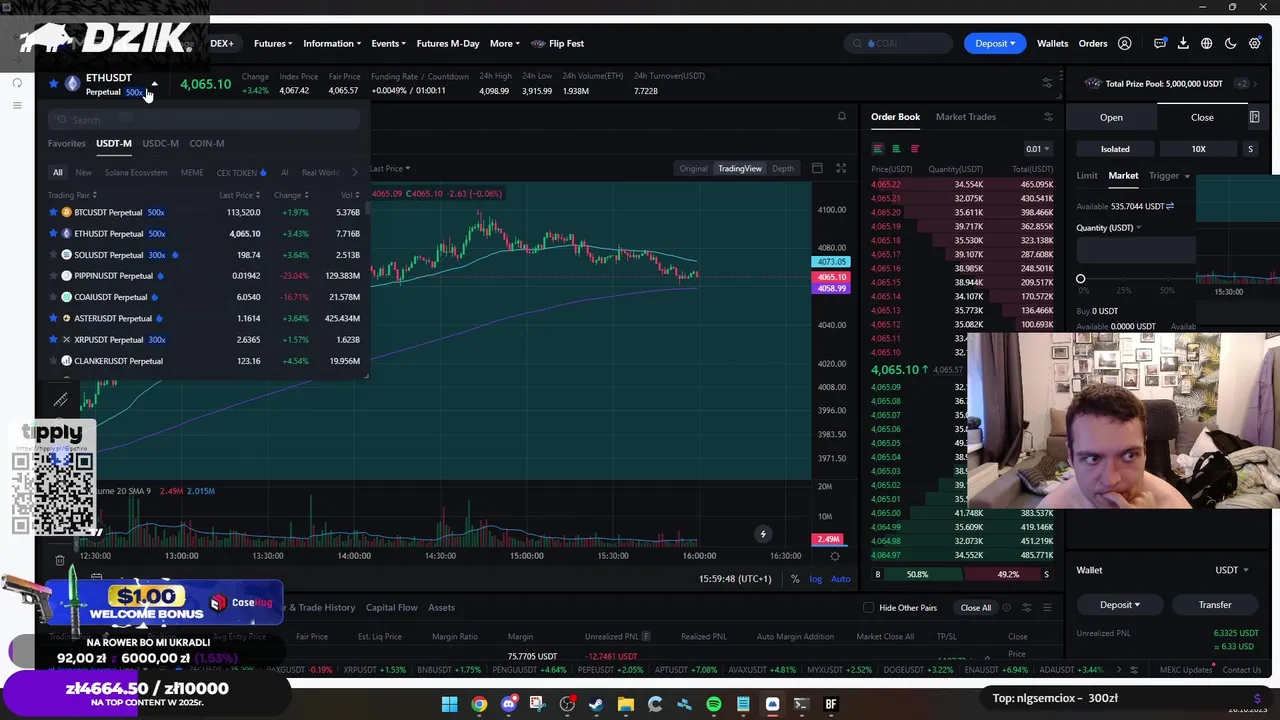Open the language globe icon
The height and width of the screenshot is (720, 1280).
1207,43
